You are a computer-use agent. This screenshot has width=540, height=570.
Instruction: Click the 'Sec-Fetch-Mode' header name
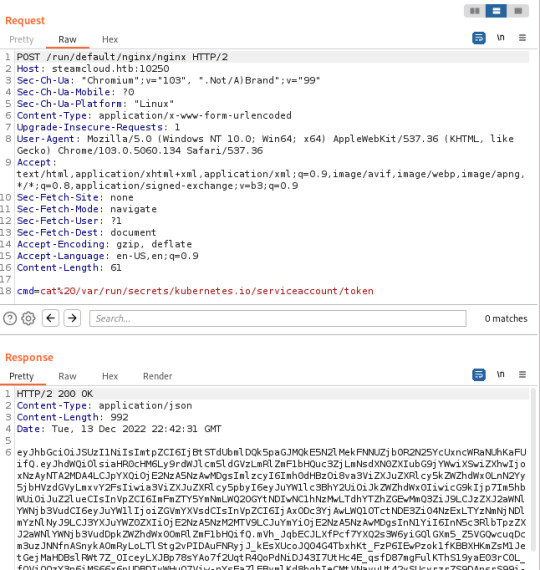57,209
